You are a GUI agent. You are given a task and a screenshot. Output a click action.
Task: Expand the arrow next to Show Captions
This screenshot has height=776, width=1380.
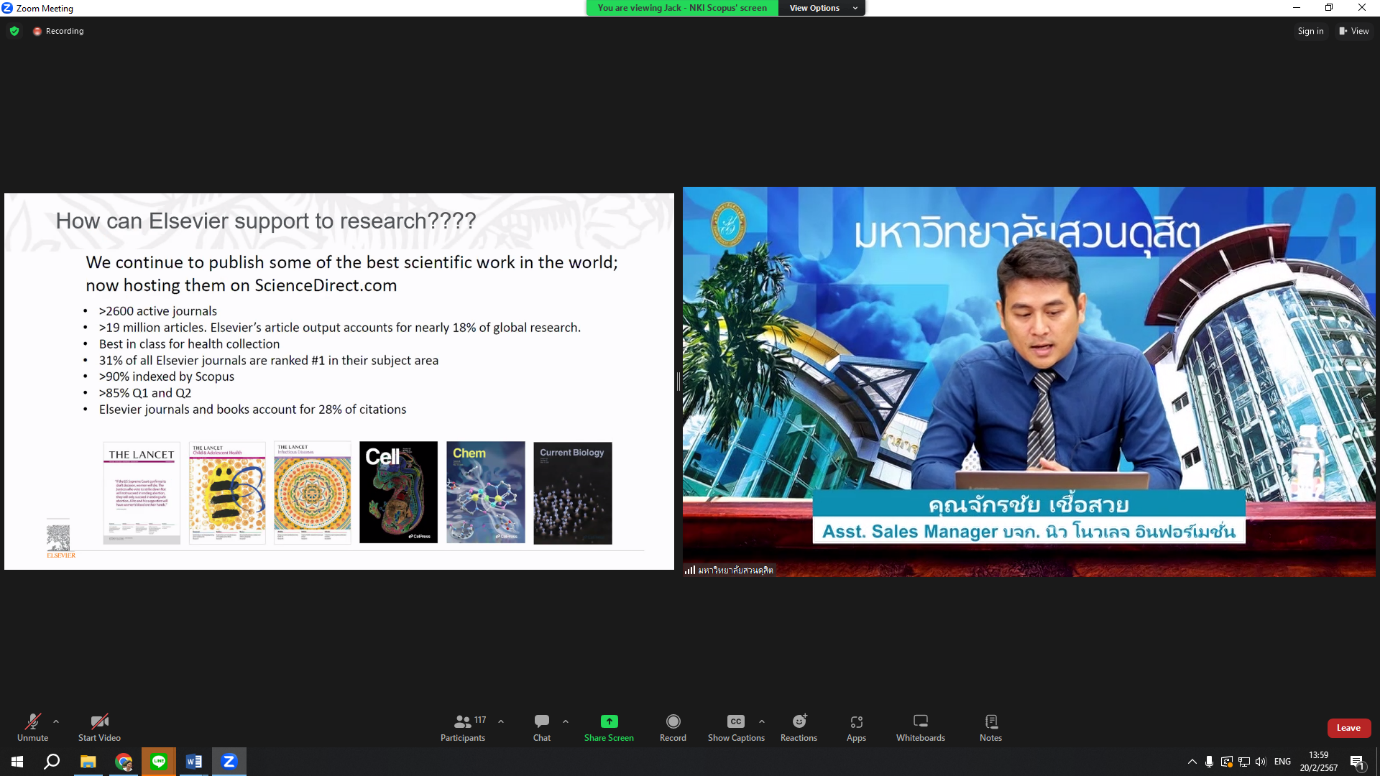point(762,721)
